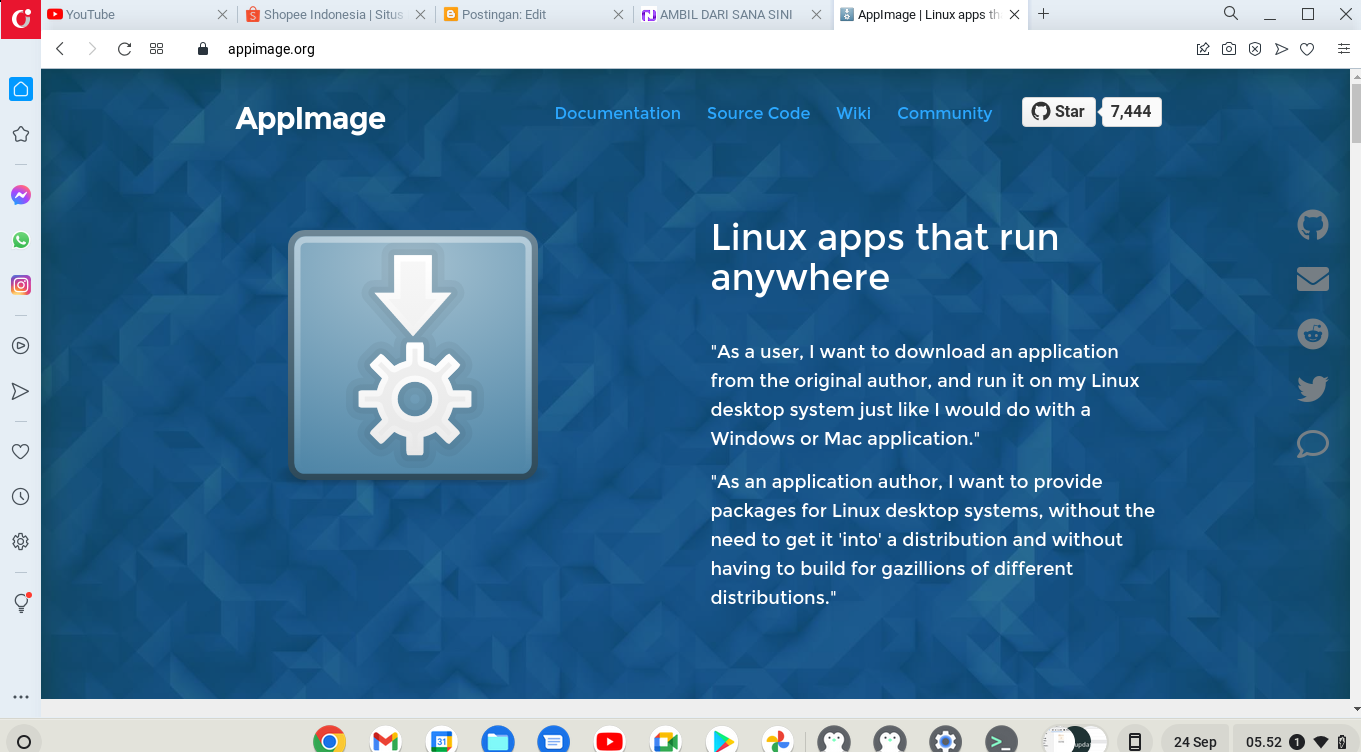Reload the appimage.org page
Viewport: 1361px width, 752px height.
point(125,49)
